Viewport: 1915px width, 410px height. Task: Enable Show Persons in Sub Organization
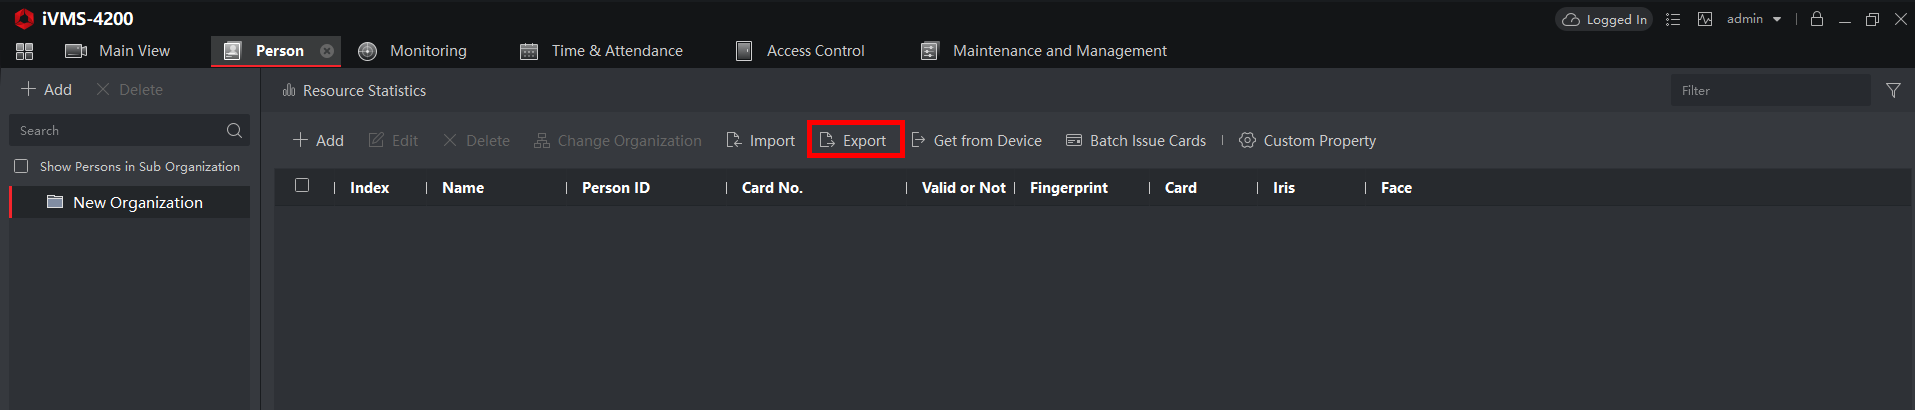click(21, 166)
